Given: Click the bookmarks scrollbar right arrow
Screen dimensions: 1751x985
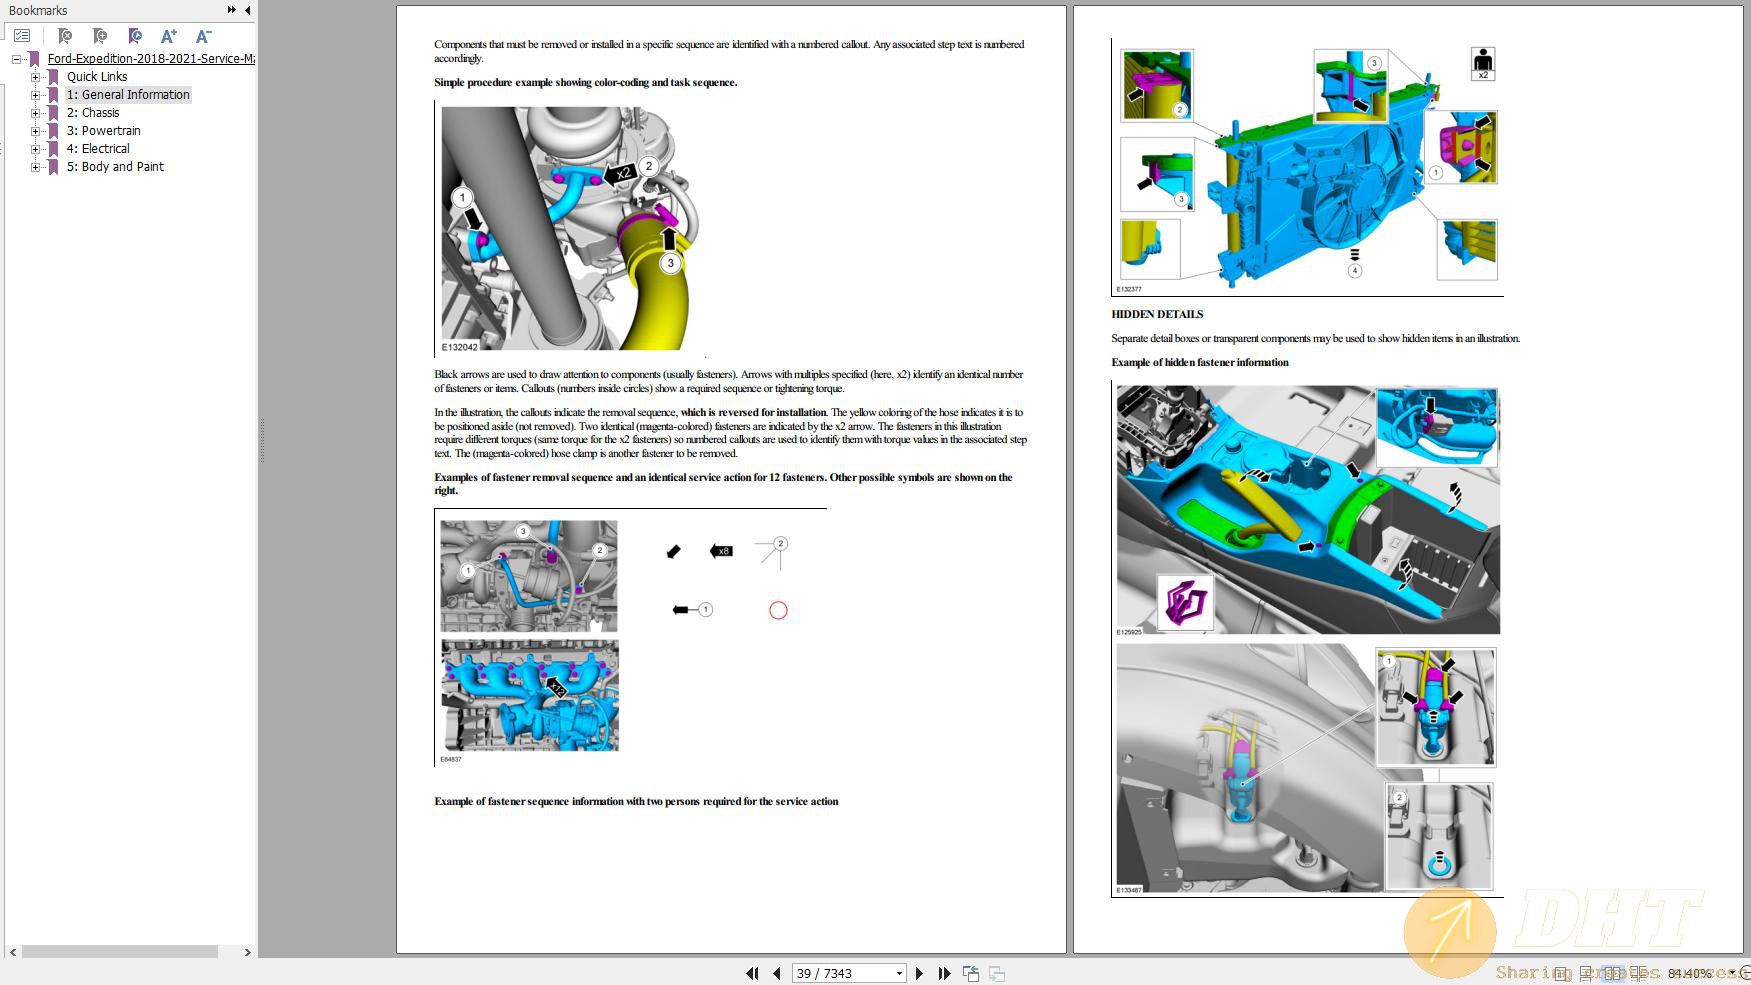Looking at the screenshot, I should (x=247, y=952).
